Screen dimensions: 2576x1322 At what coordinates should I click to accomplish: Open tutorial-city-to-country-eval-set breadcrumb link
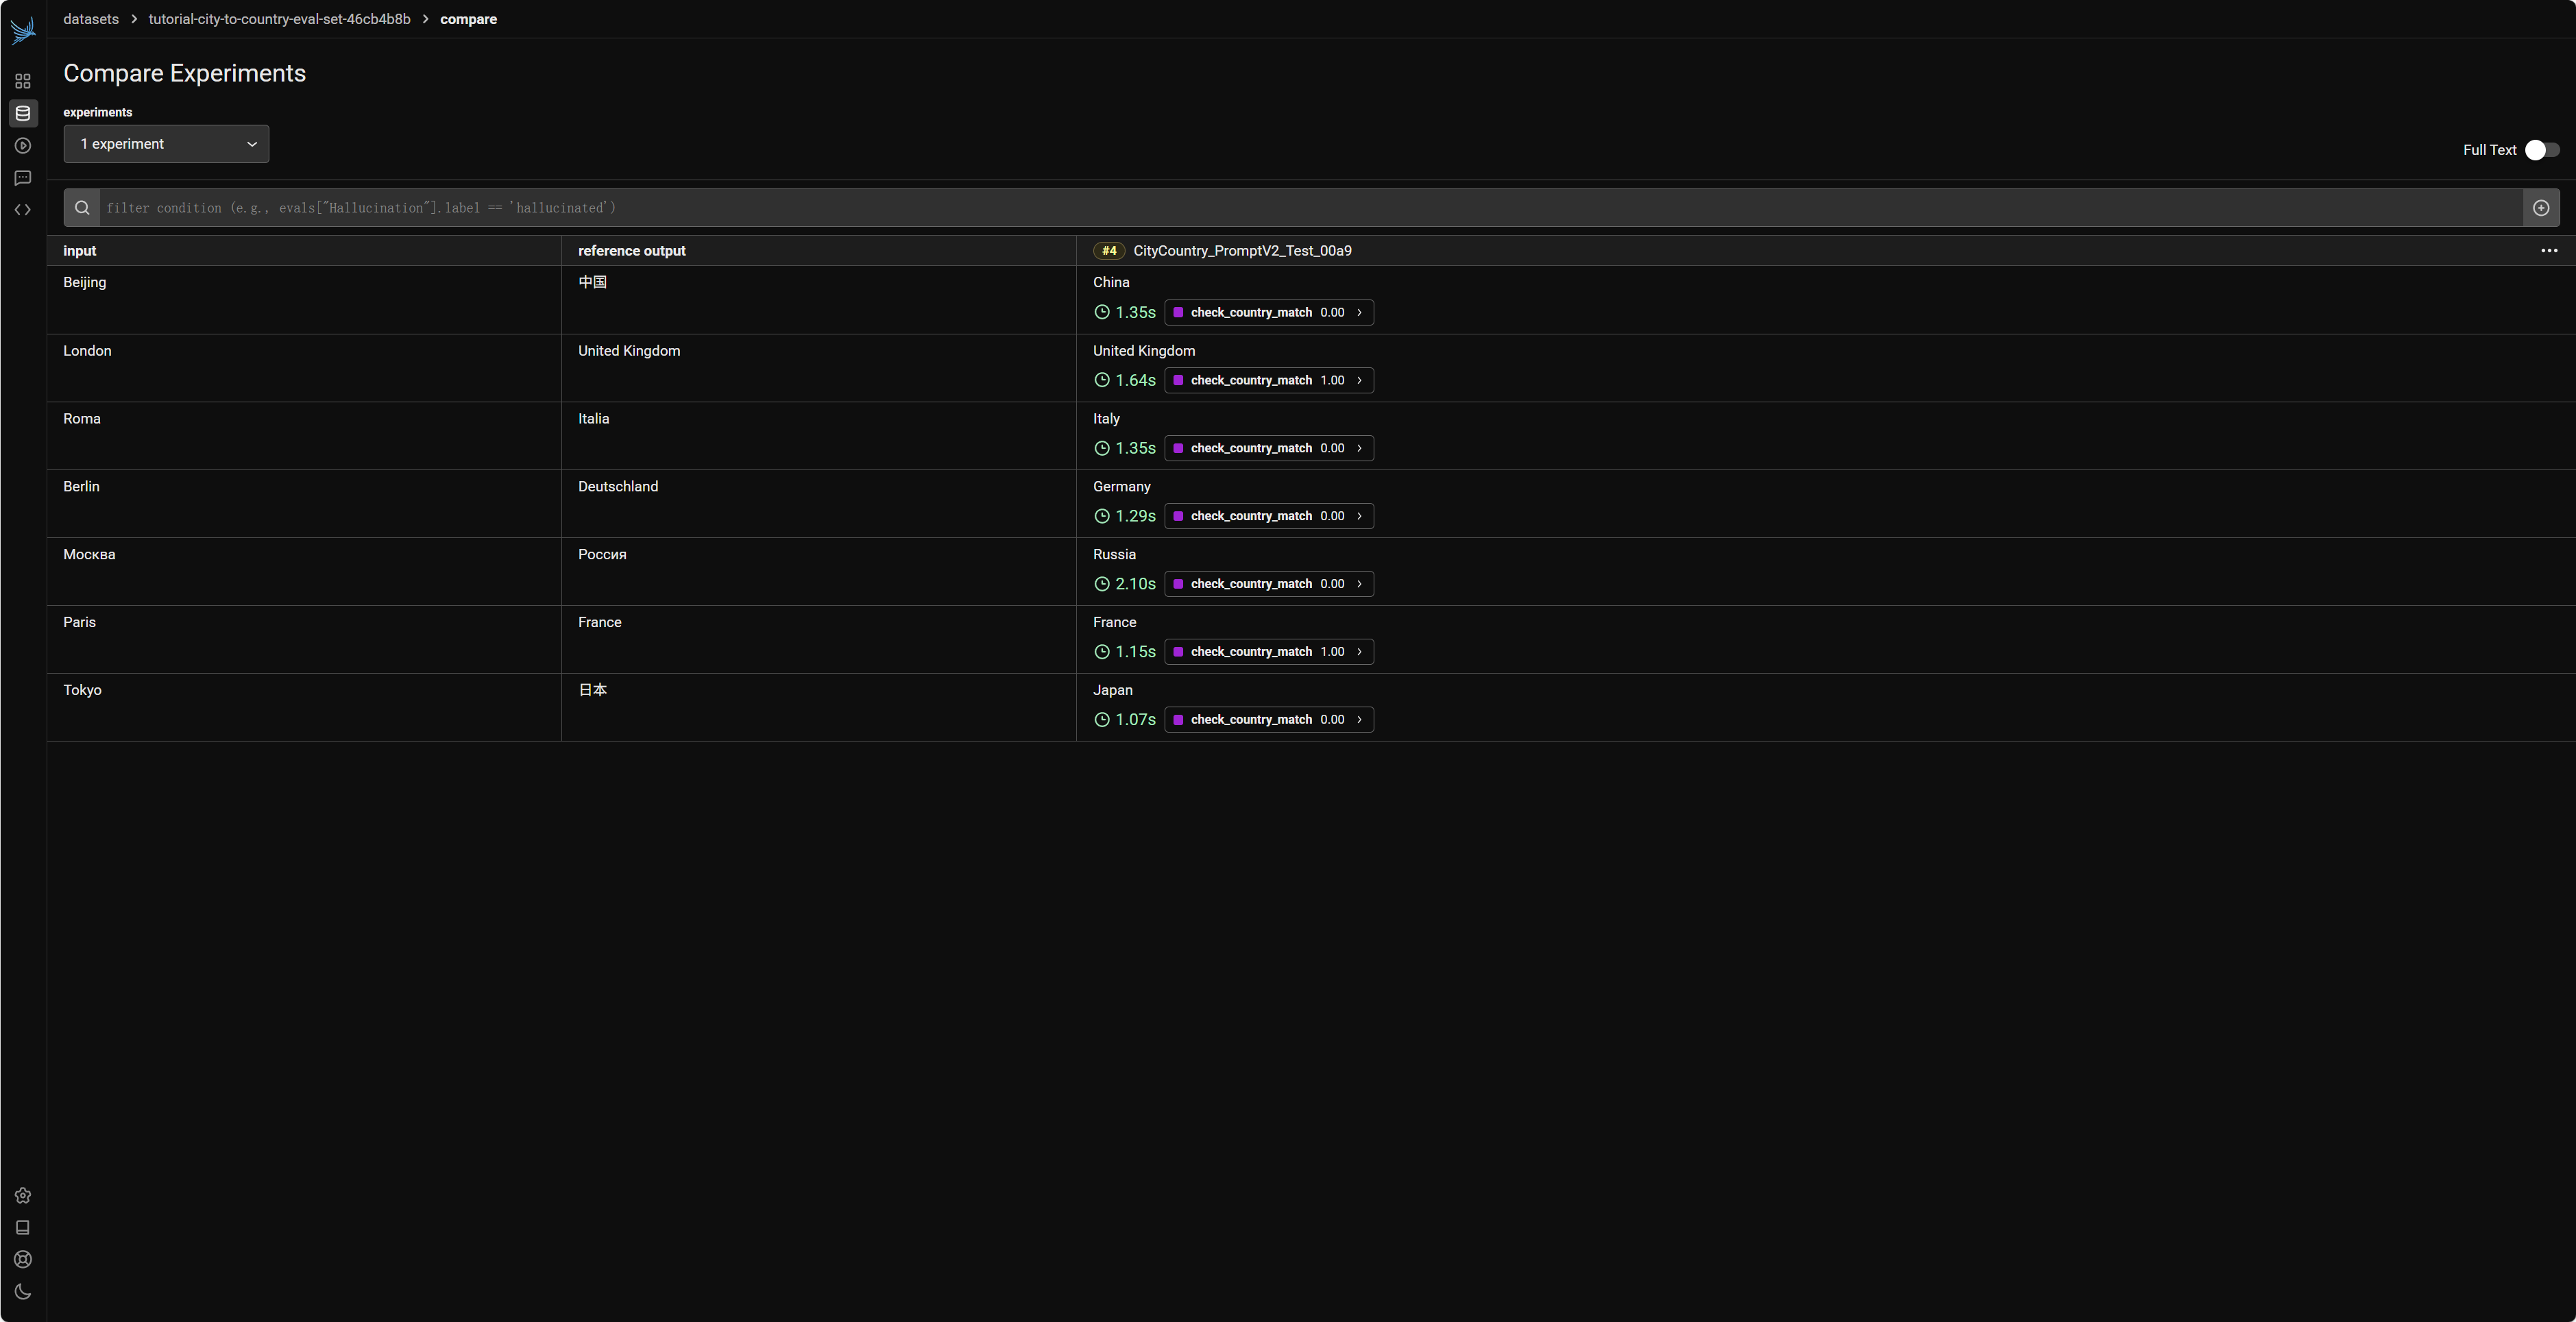pyautogui.click(x=279, y=19)
